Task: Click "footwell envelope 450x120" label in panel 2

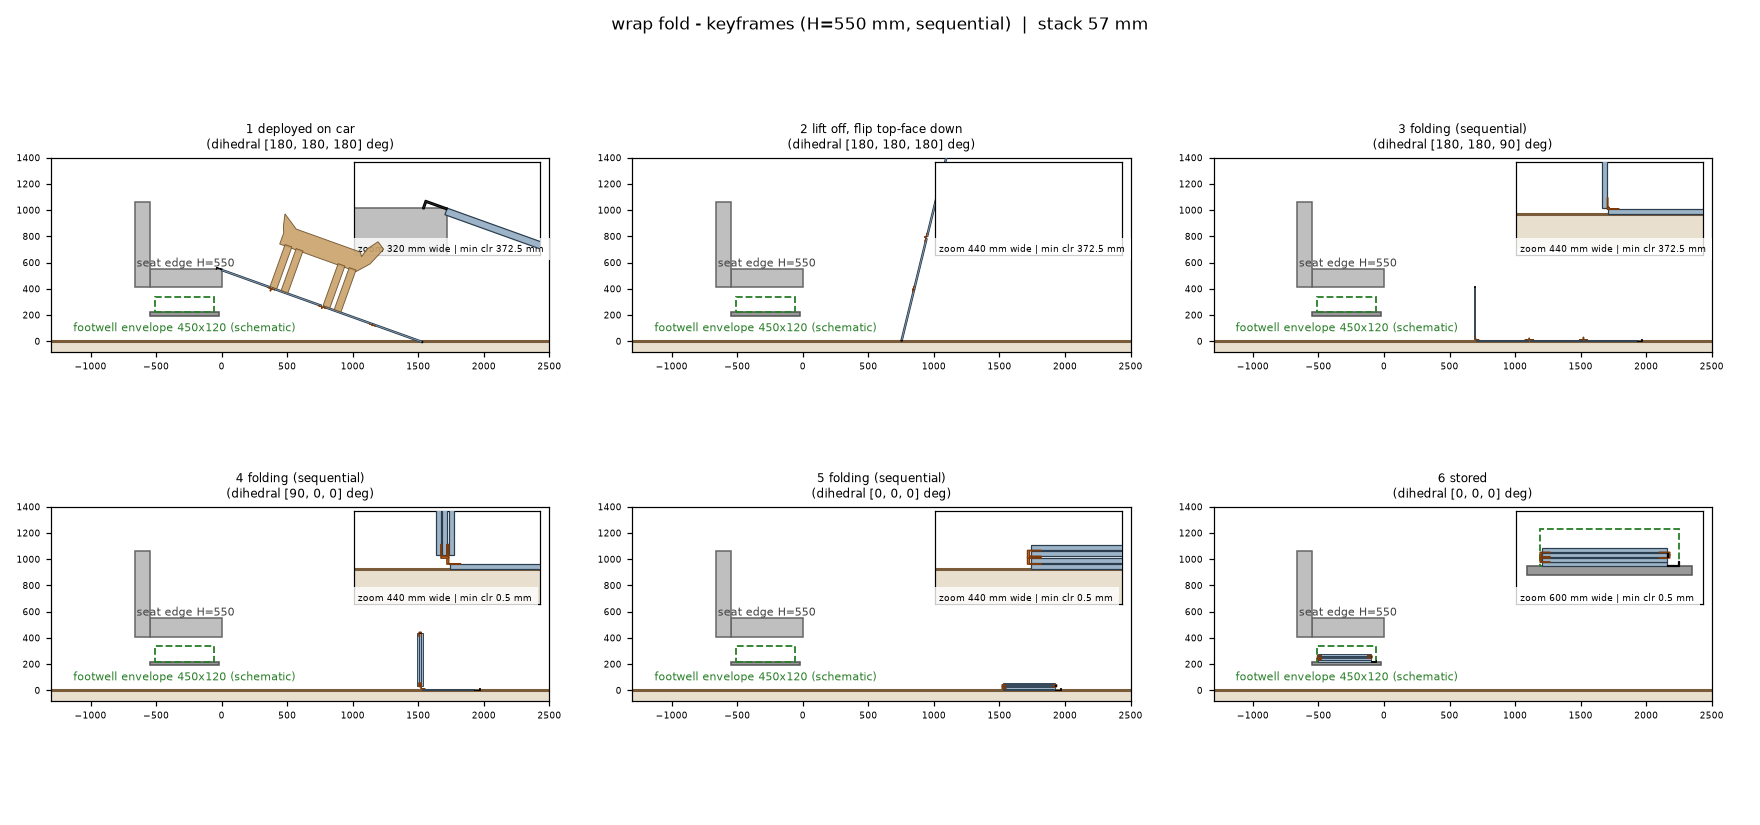Action: 765,327
